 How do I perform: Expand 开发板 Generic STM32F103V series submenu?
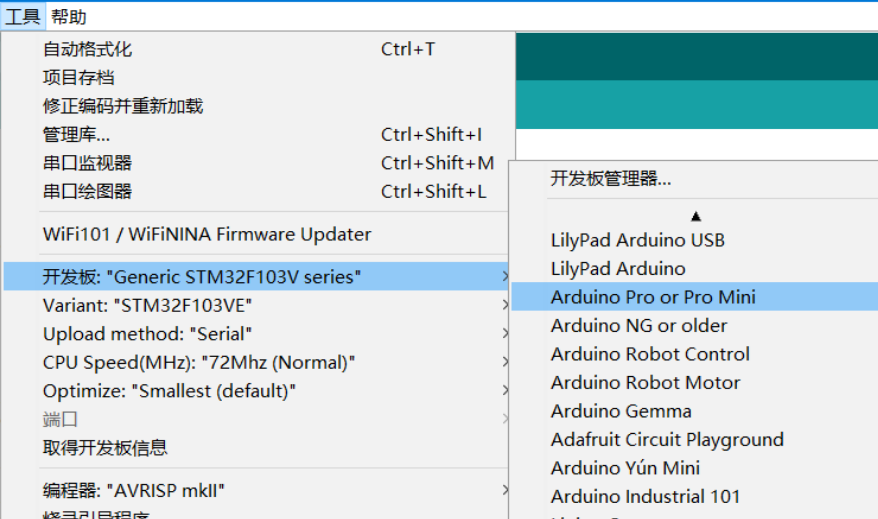coord(256,277)
